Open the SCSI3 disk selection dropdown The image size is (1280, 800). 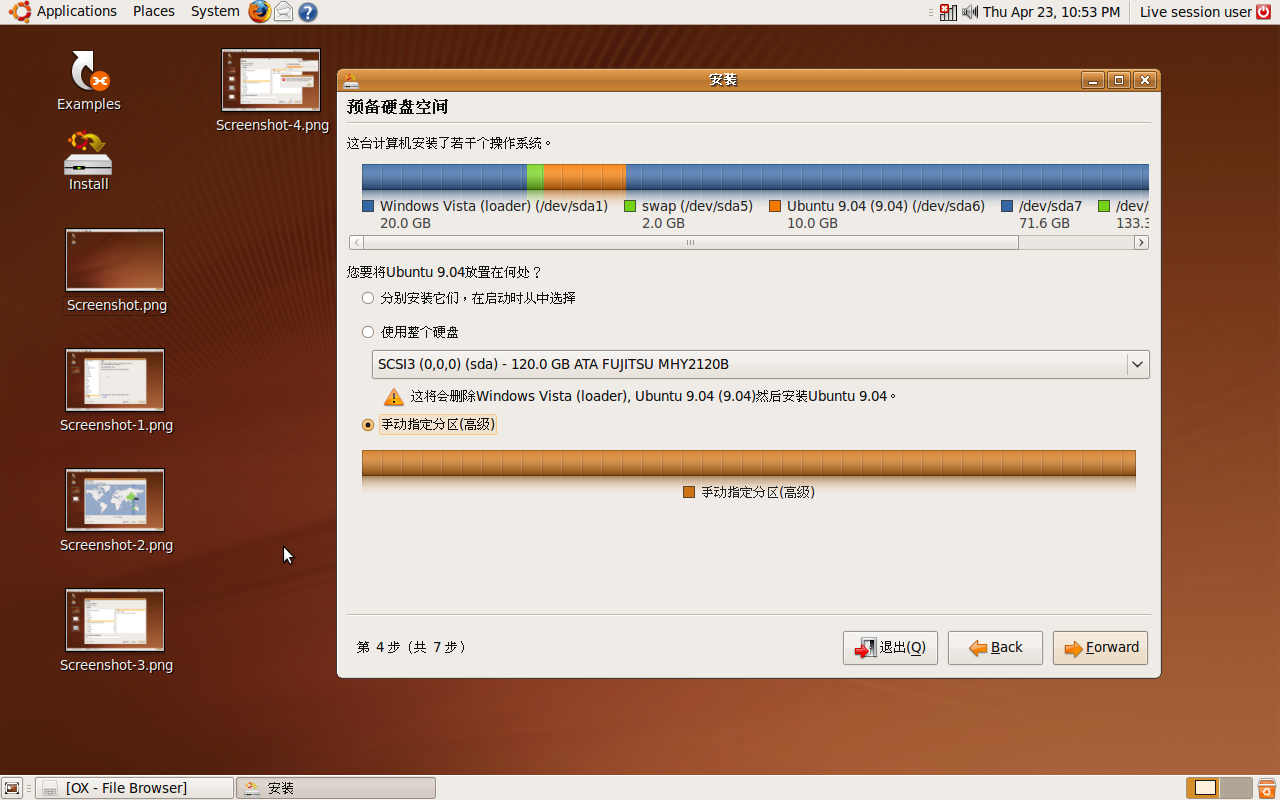tap(760, 364)
